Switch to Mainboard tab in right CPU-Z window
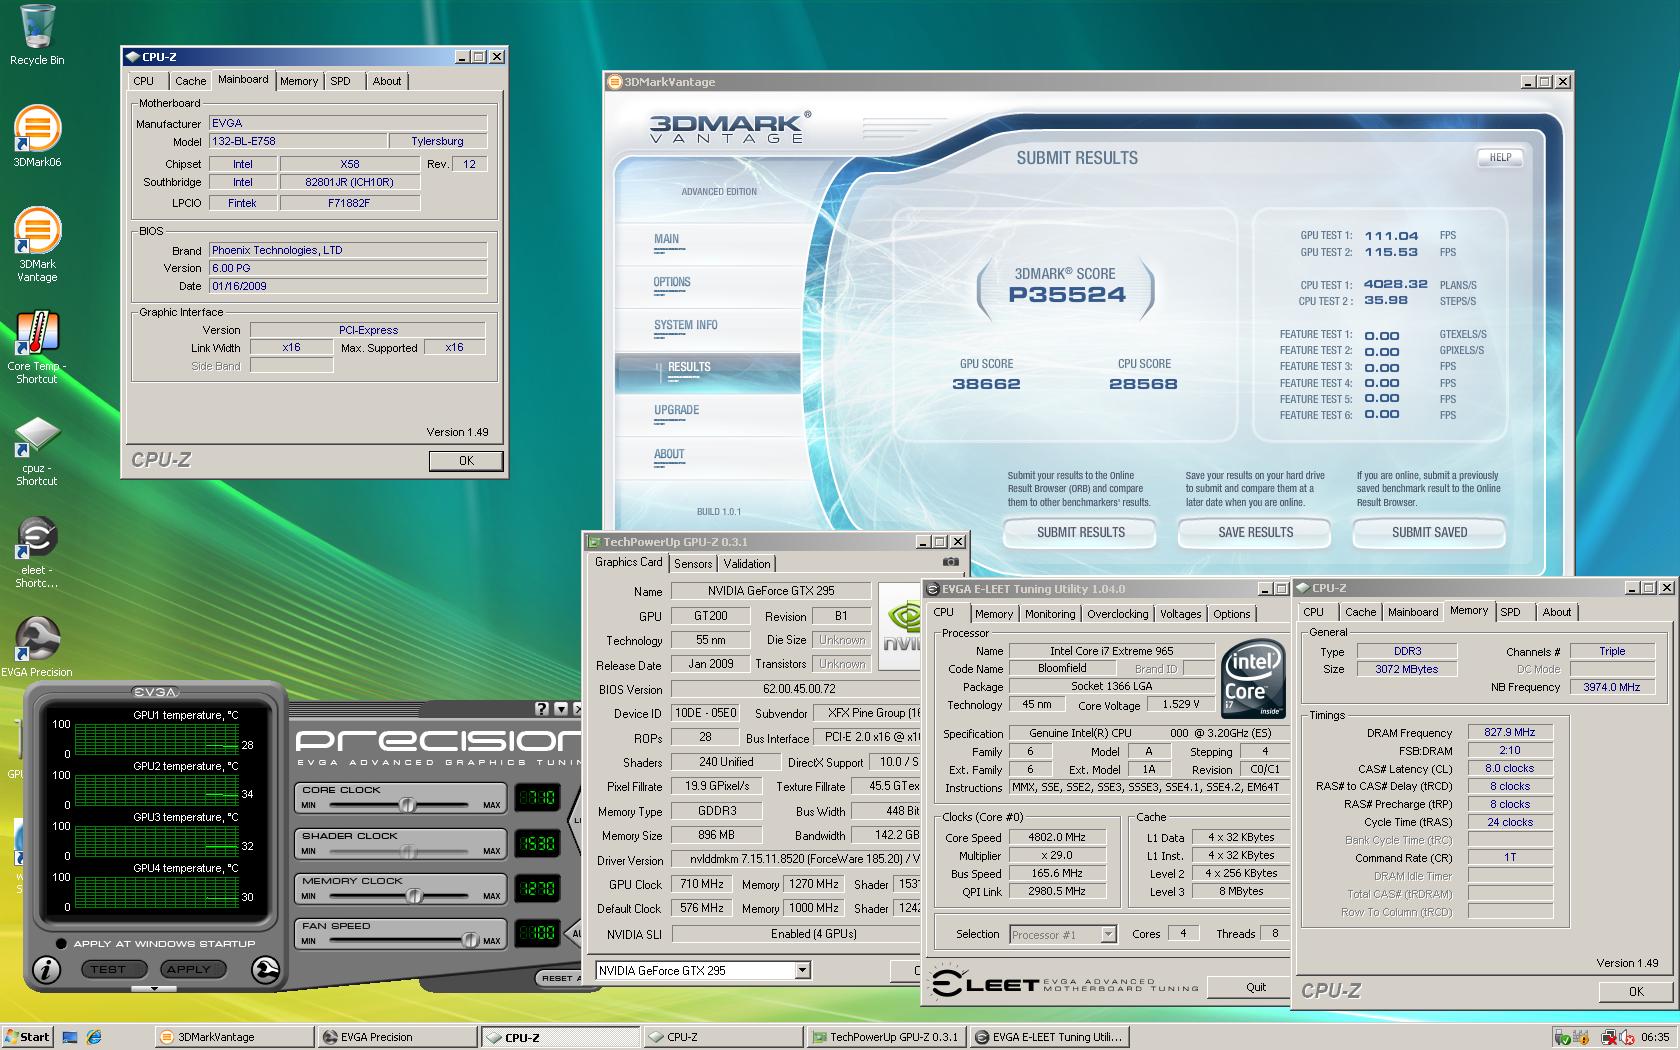The width and height of the screenshot is (1680, 1050). pyautogui.click(x=1413, y=612)
